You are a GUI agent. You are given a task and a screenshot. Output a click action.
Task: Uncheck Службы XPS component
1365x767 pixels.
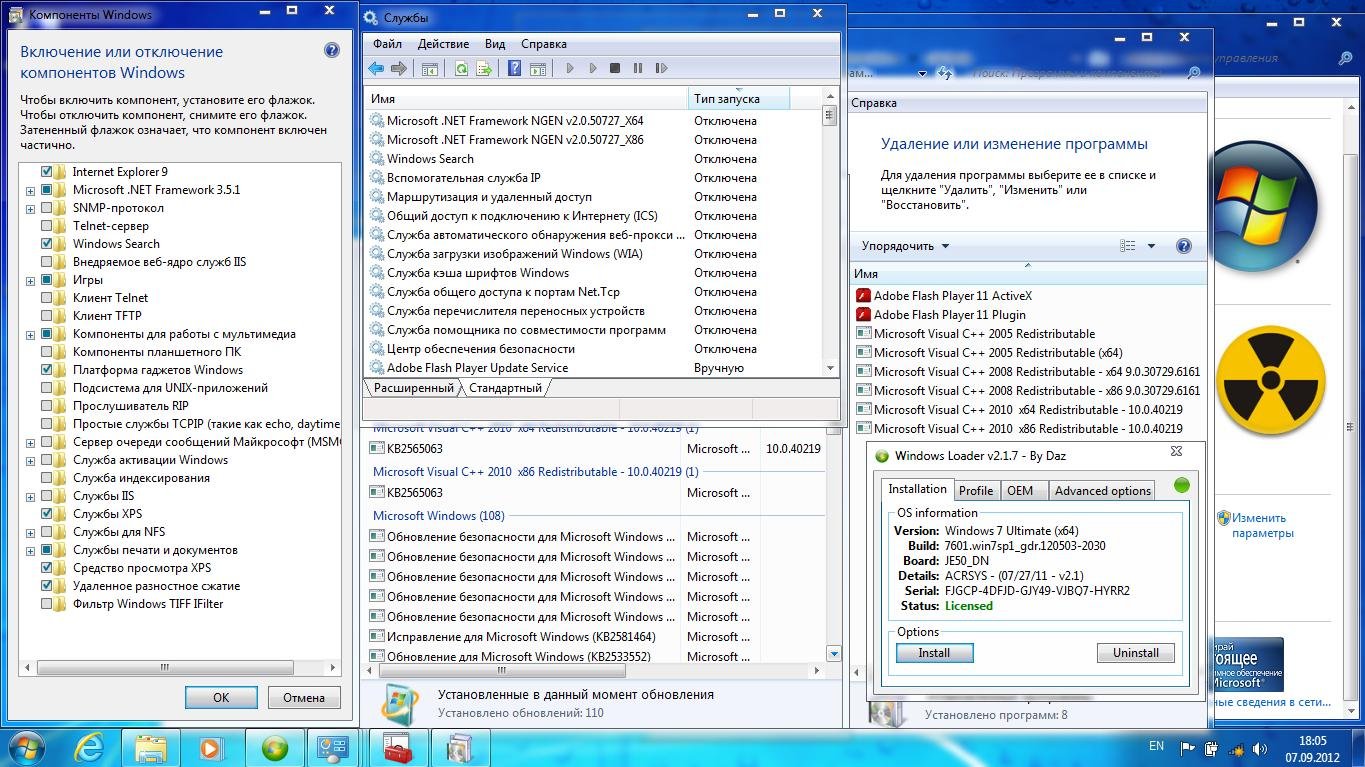[x=47, y=514]
